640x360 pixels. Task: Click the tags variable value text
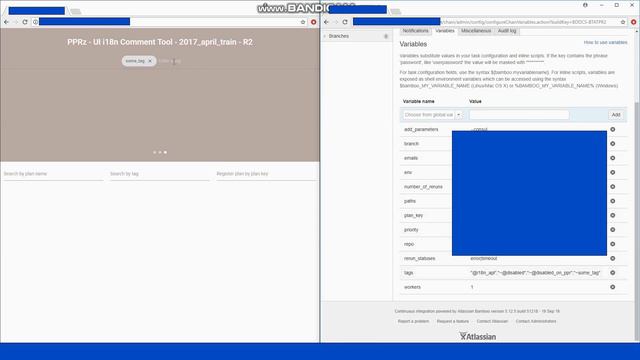(535, 273)
